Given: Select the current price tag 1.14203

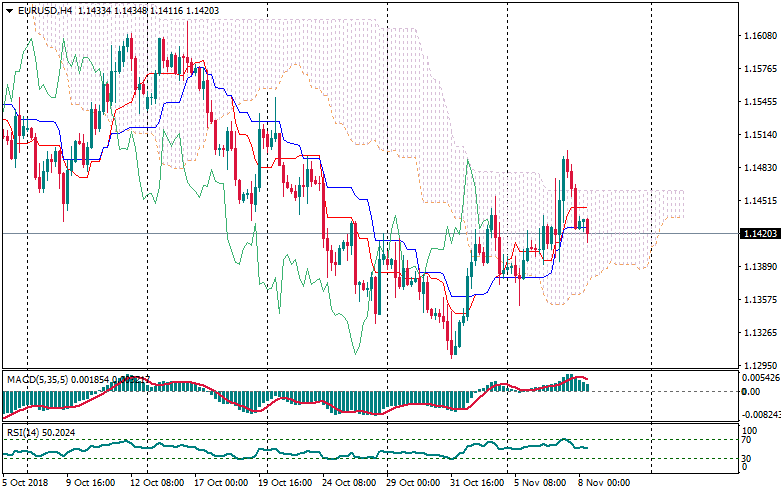Looking at the screenshot, I should click(x=759, y=234).
